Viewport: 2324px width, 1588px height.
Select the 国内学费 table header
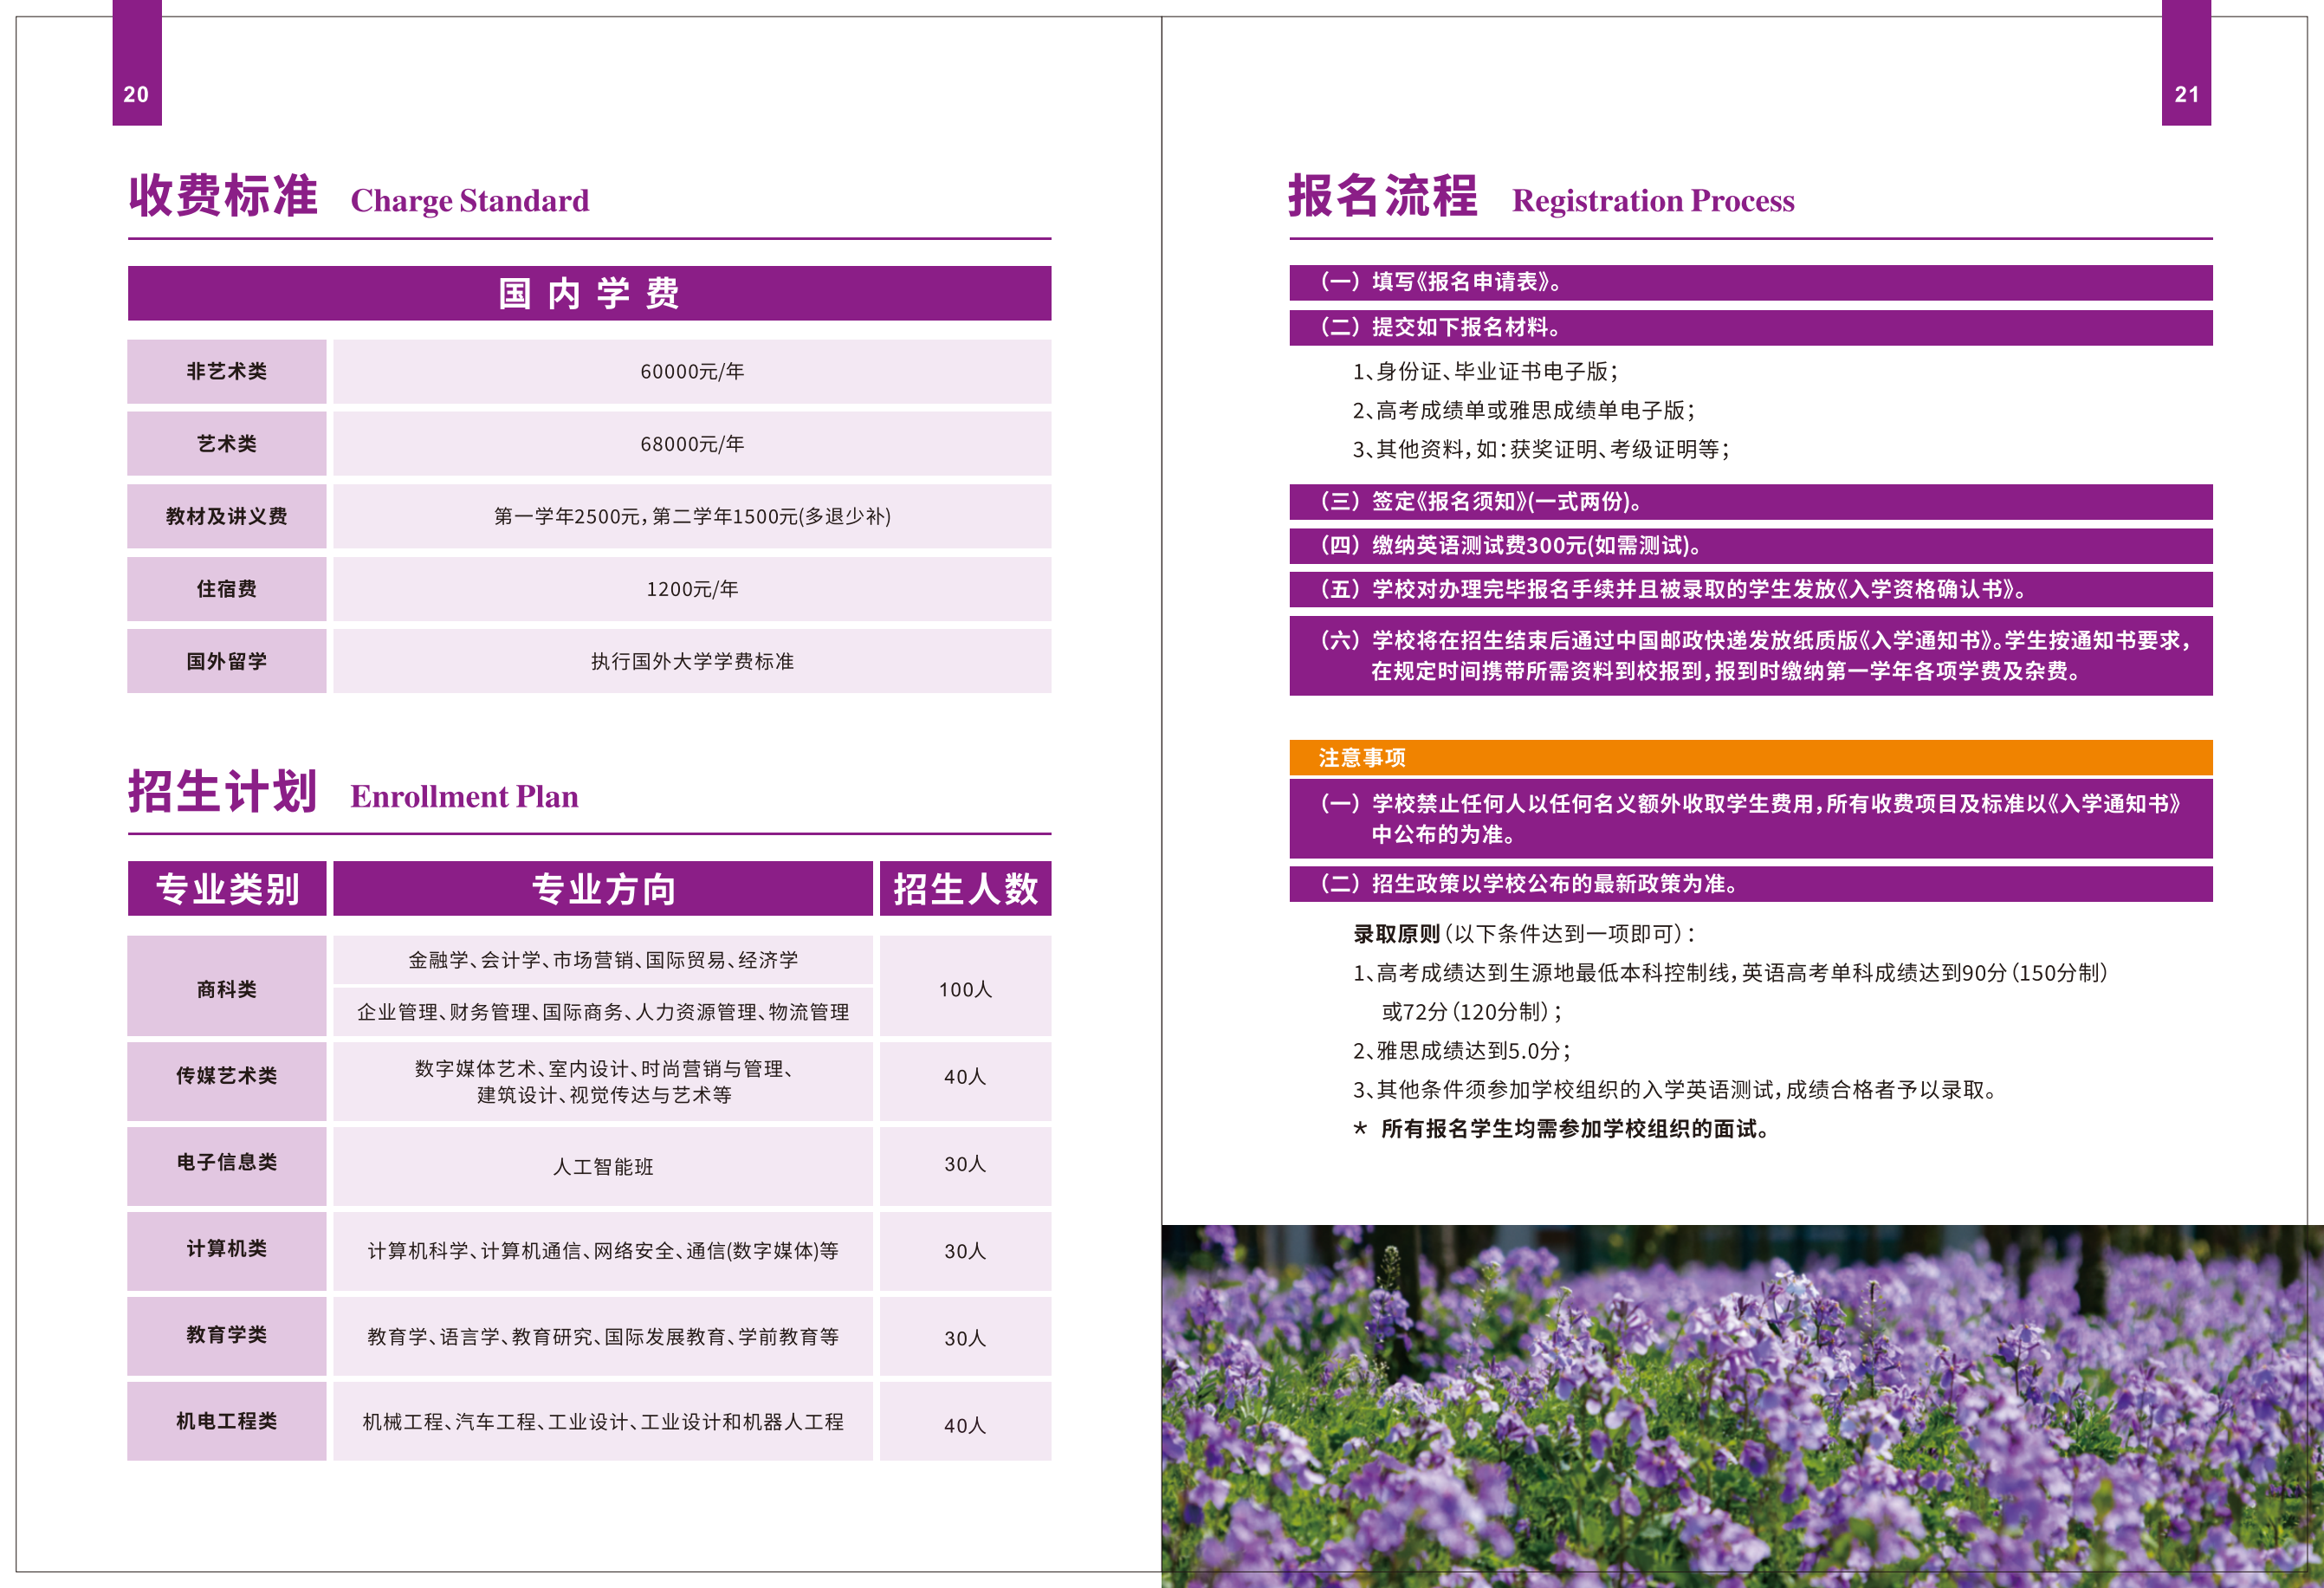click(x=589, y=293)
